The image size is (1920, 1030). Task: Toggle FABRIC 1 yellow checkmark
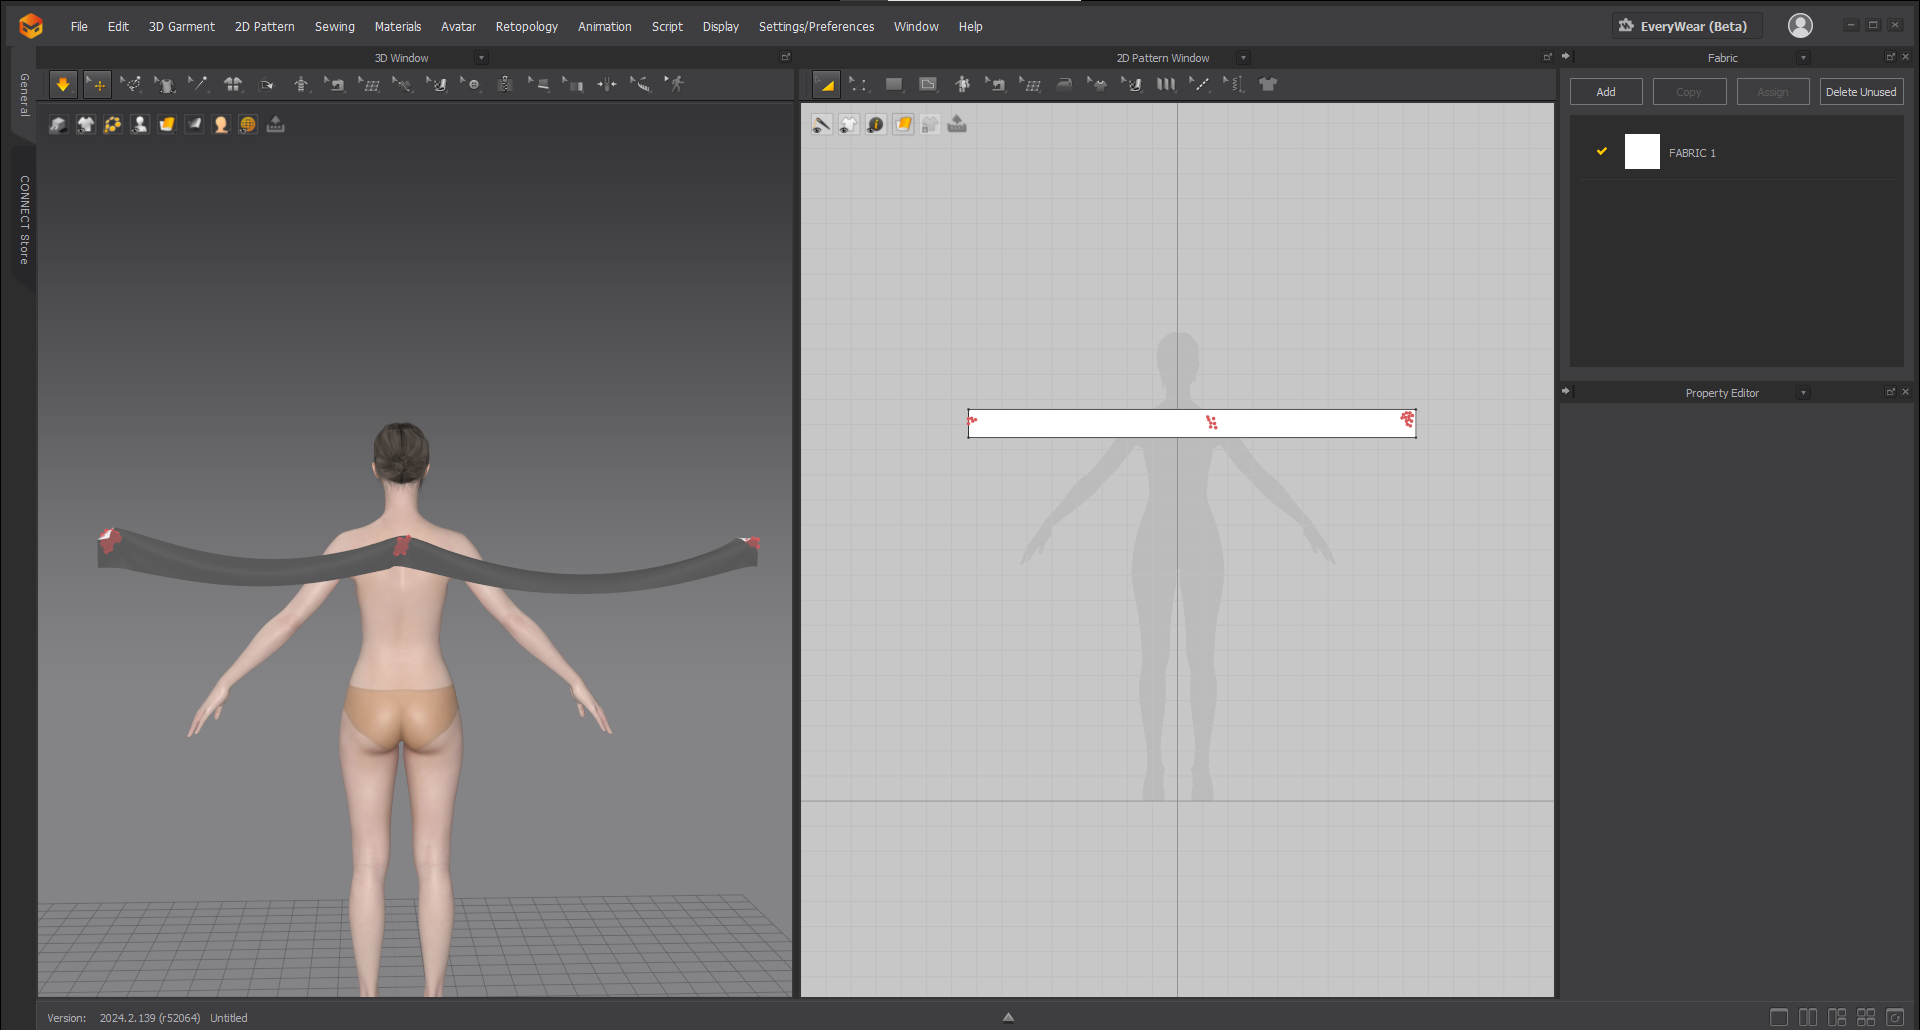tap(1602, 151)
